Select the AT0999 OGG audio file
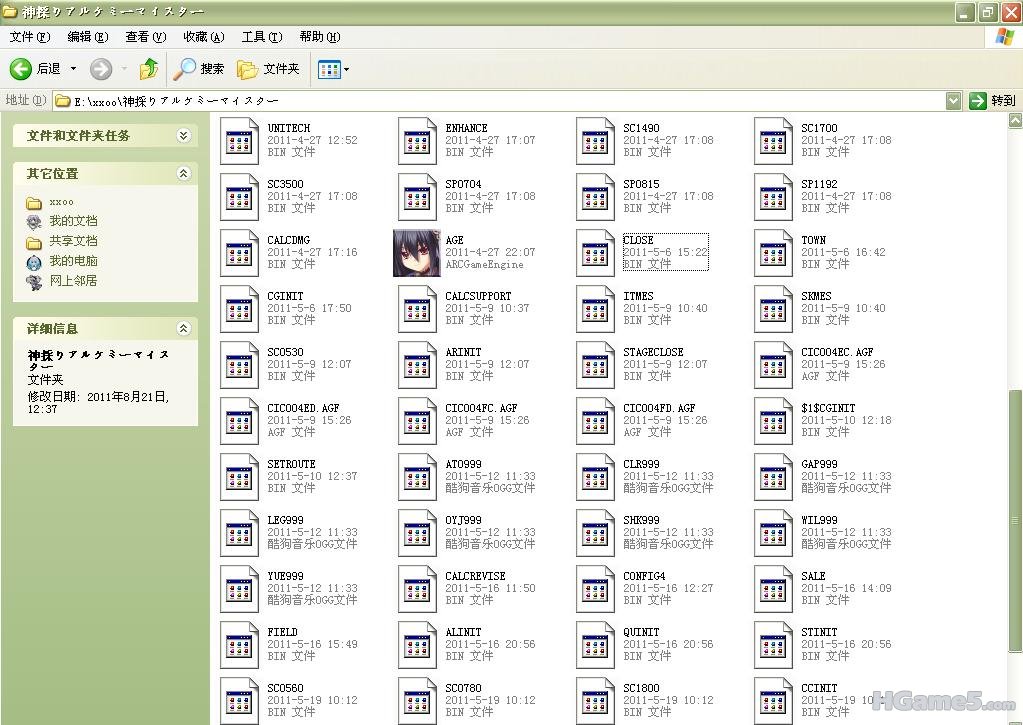The image size is (1023, 725). pos(417,477)
